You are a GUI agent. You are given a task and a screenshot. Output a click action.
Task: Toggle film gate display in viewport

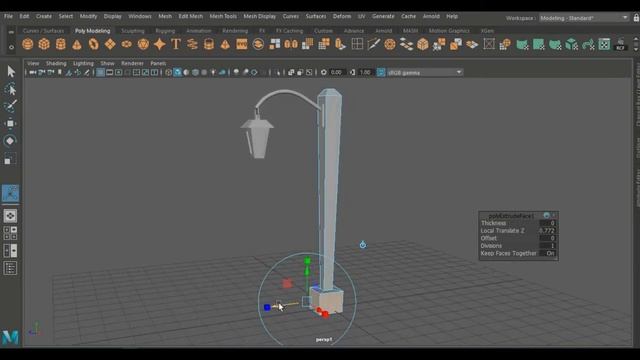[x=109, y=72]
